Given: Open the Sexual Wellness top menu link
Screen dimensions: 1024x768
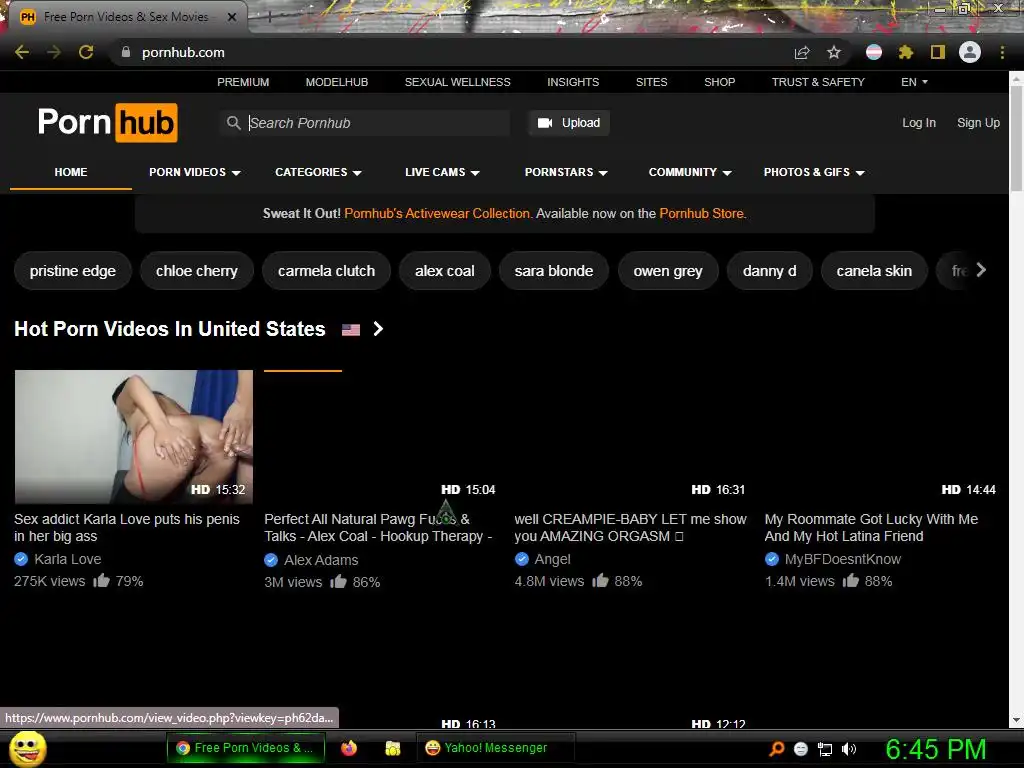Looking at the screenshot, I should 458,82.
